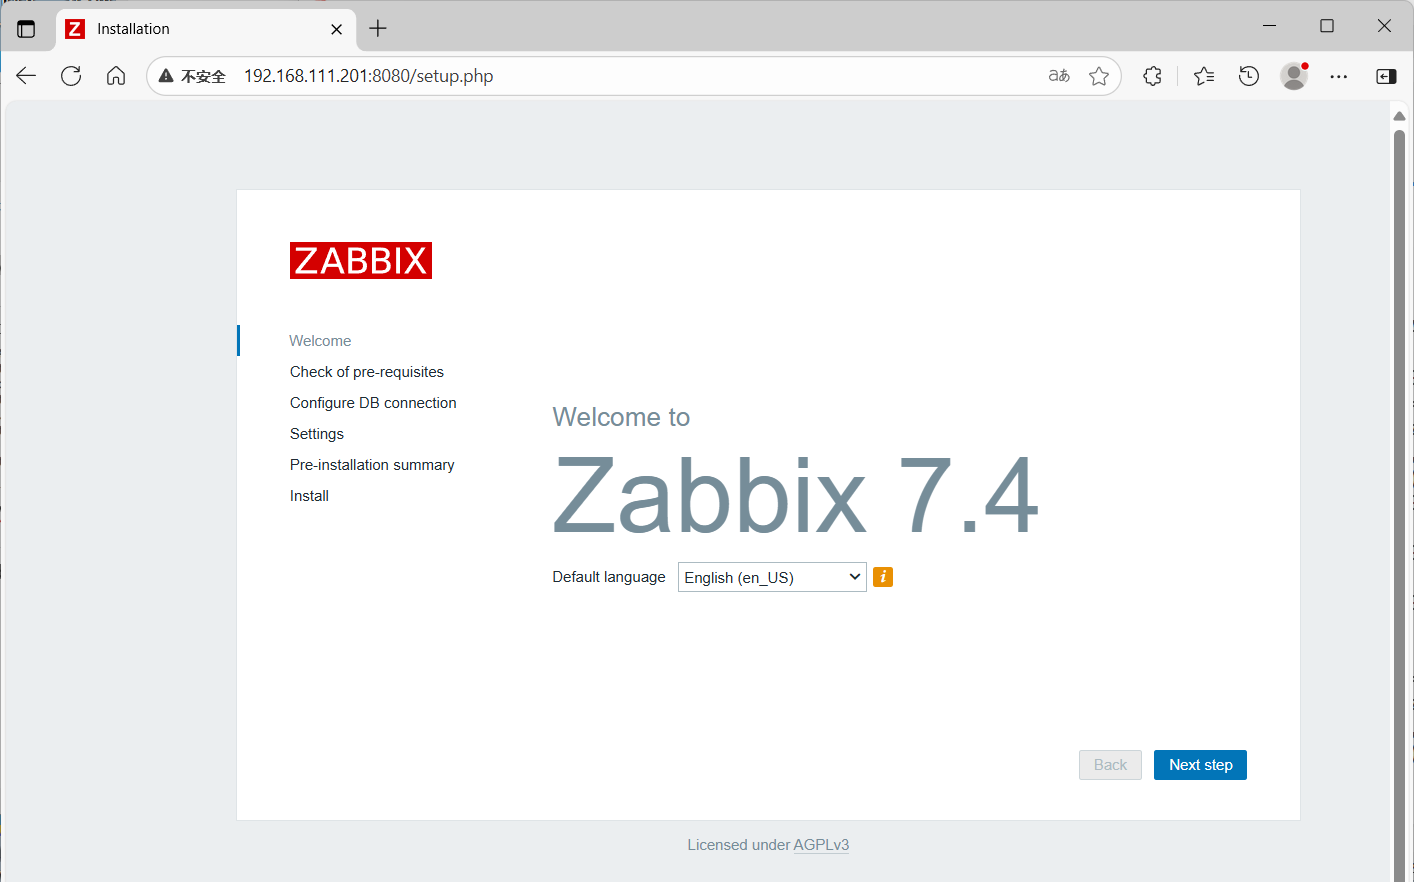
Task: Click the browser back arrow
Action: click(x=26, y=75)
